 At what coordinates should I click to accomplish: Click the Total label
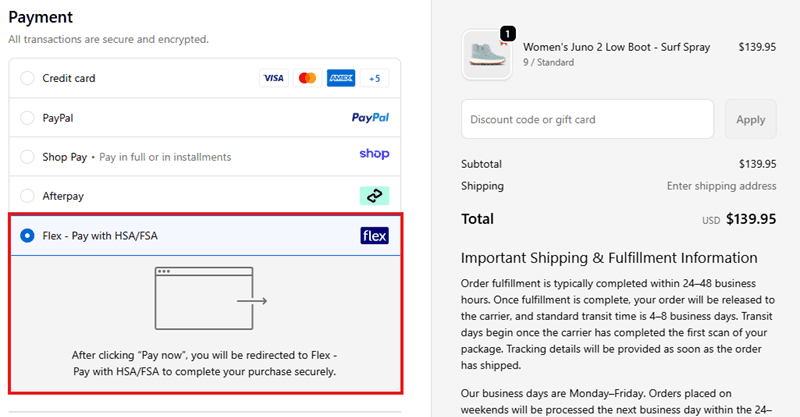tap(478, 219)
